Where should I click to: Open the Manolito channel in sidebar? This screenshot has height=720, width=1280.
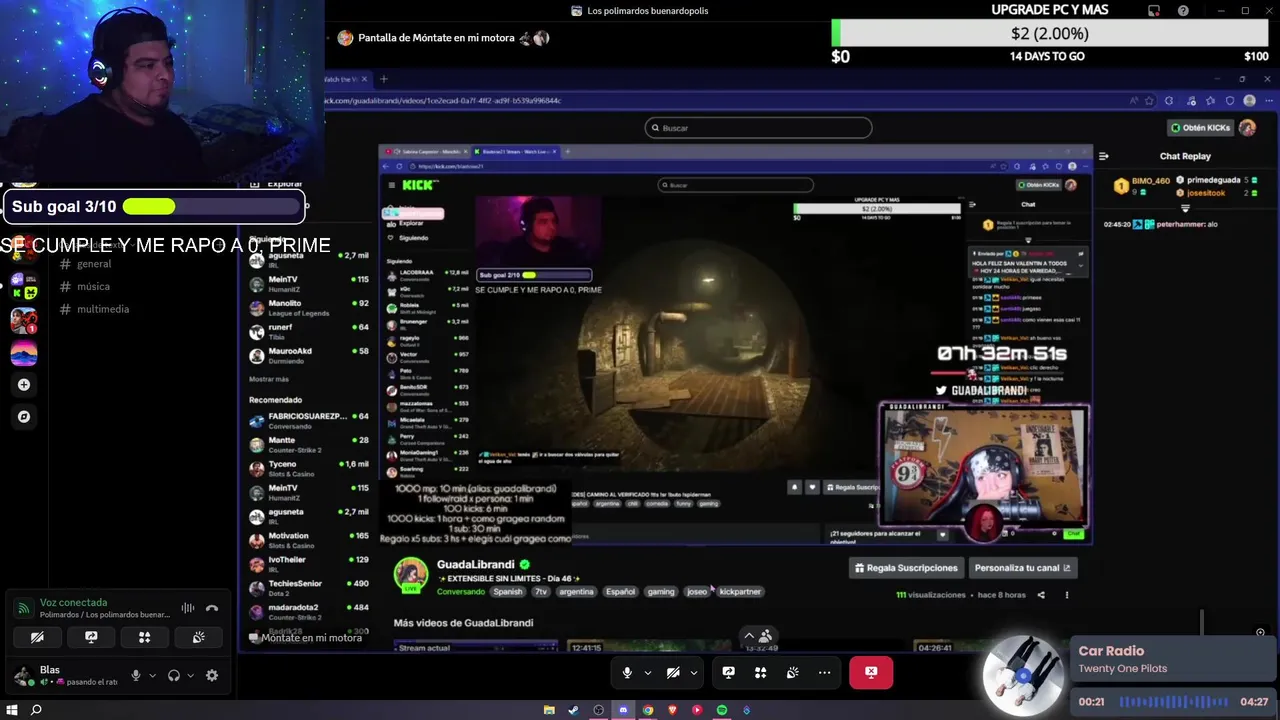[x=310, y=308]
